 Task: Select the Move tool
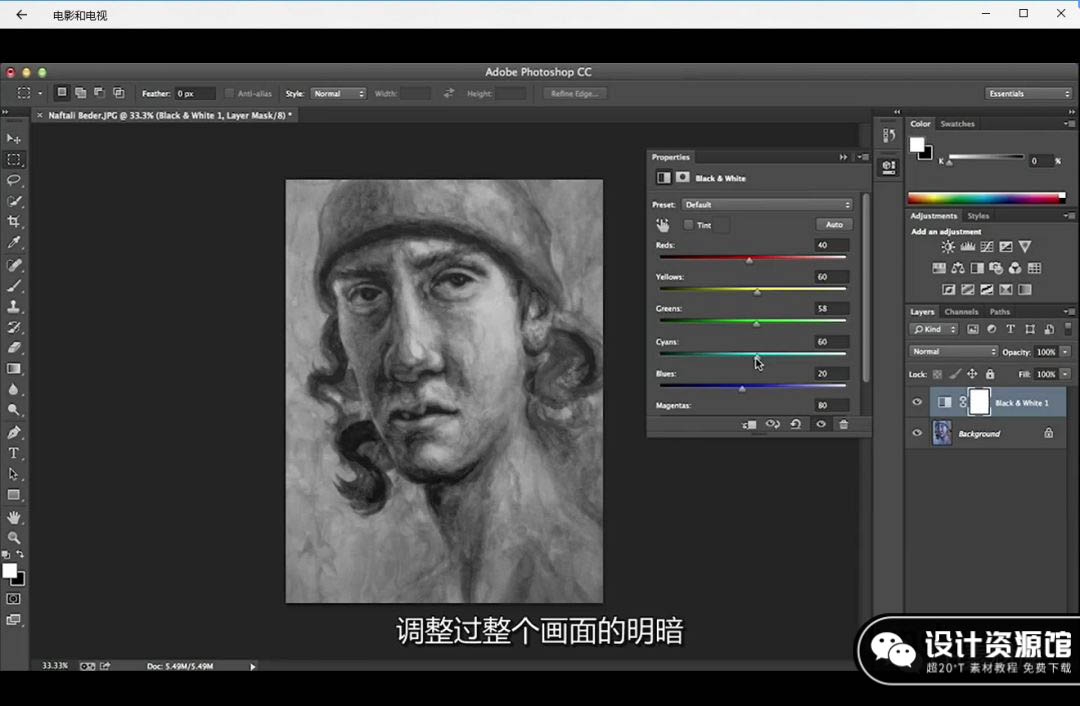click(14, 138)
